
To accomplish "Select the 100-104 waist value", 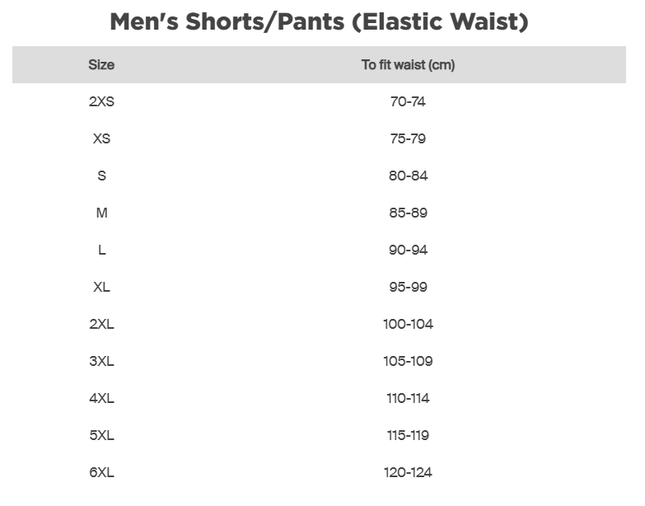I will (408, 324).
